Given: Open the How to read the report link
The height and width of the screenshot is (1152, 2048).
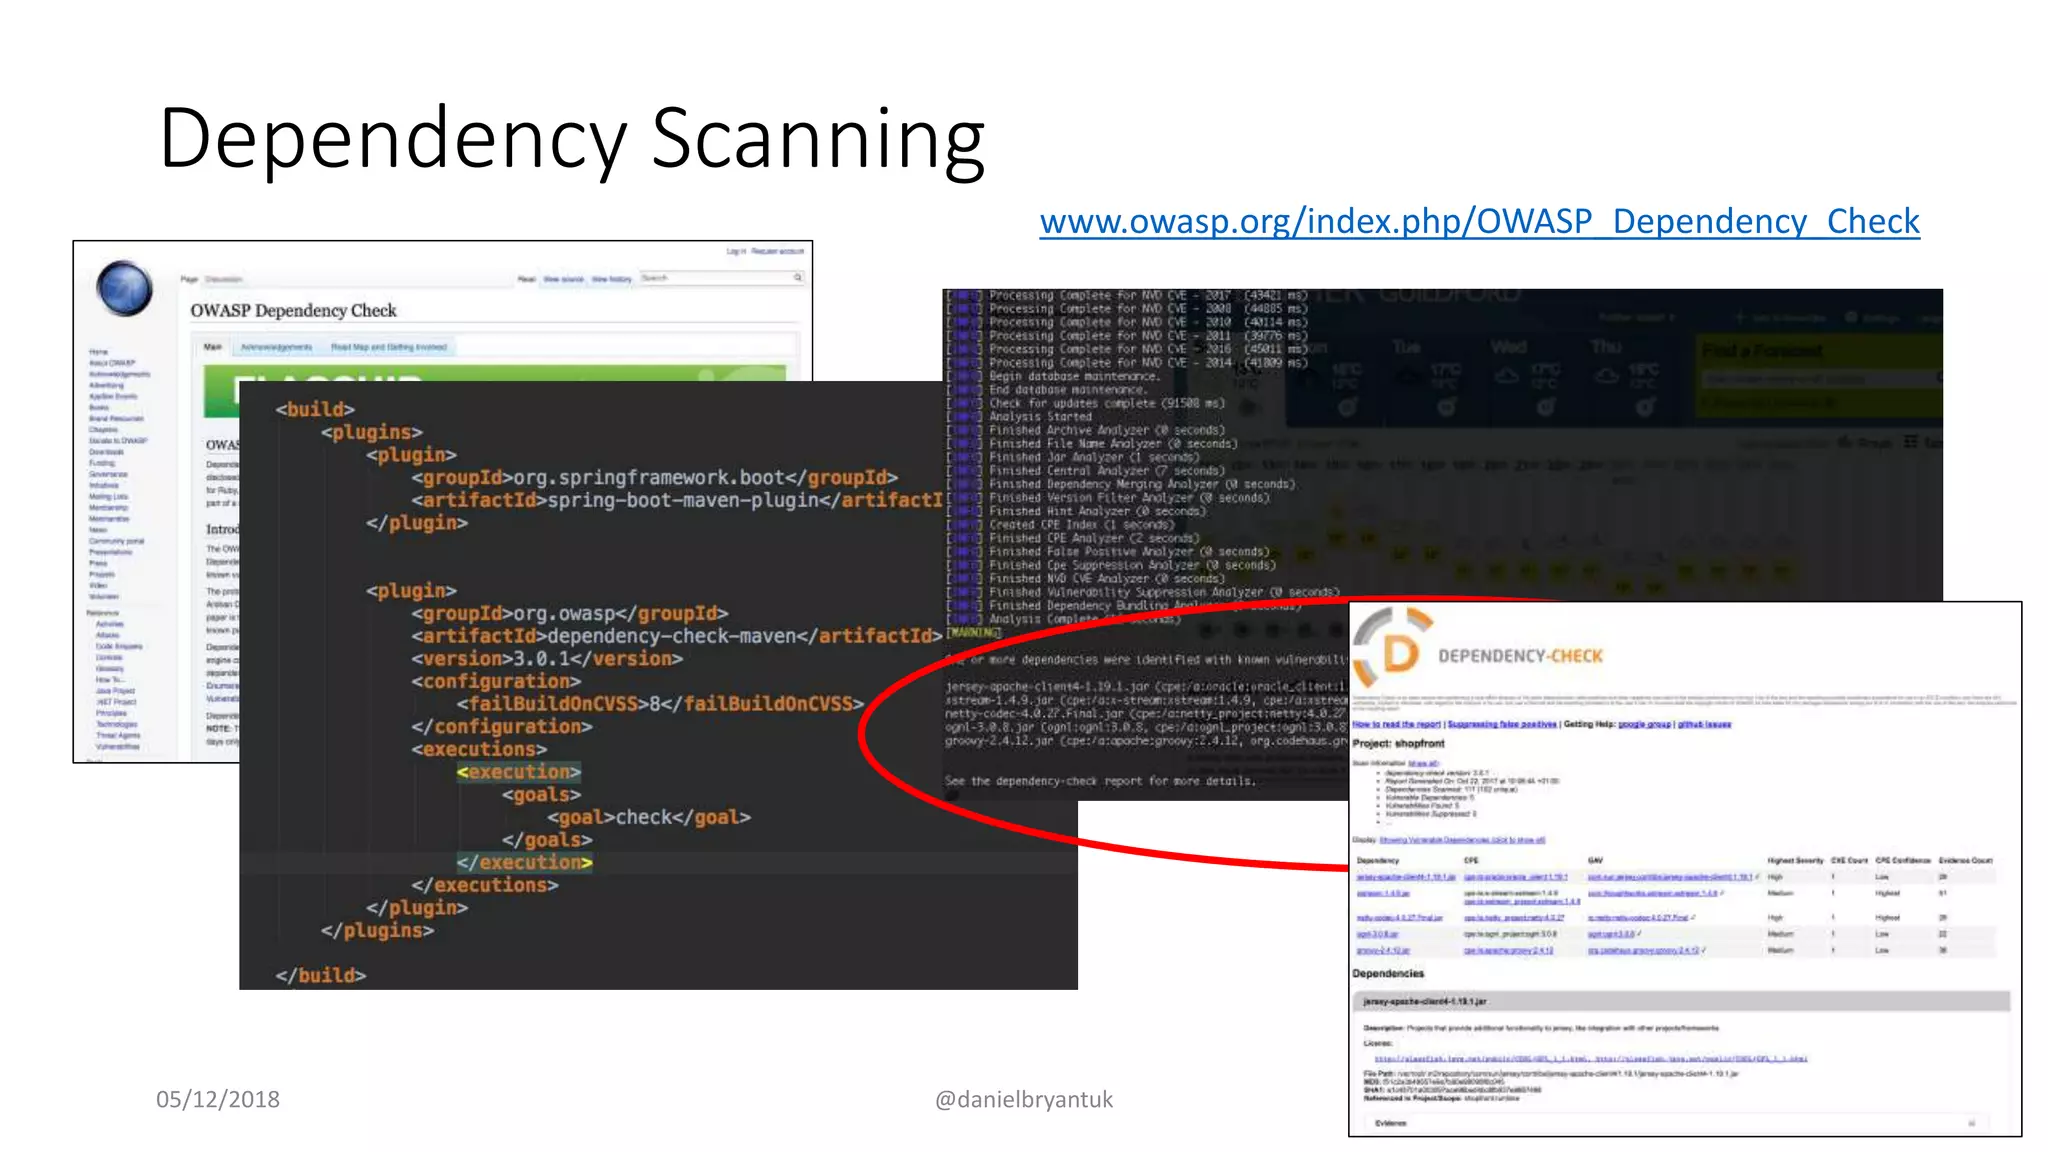Looking at the screenshot, I should click(1397, 724).
